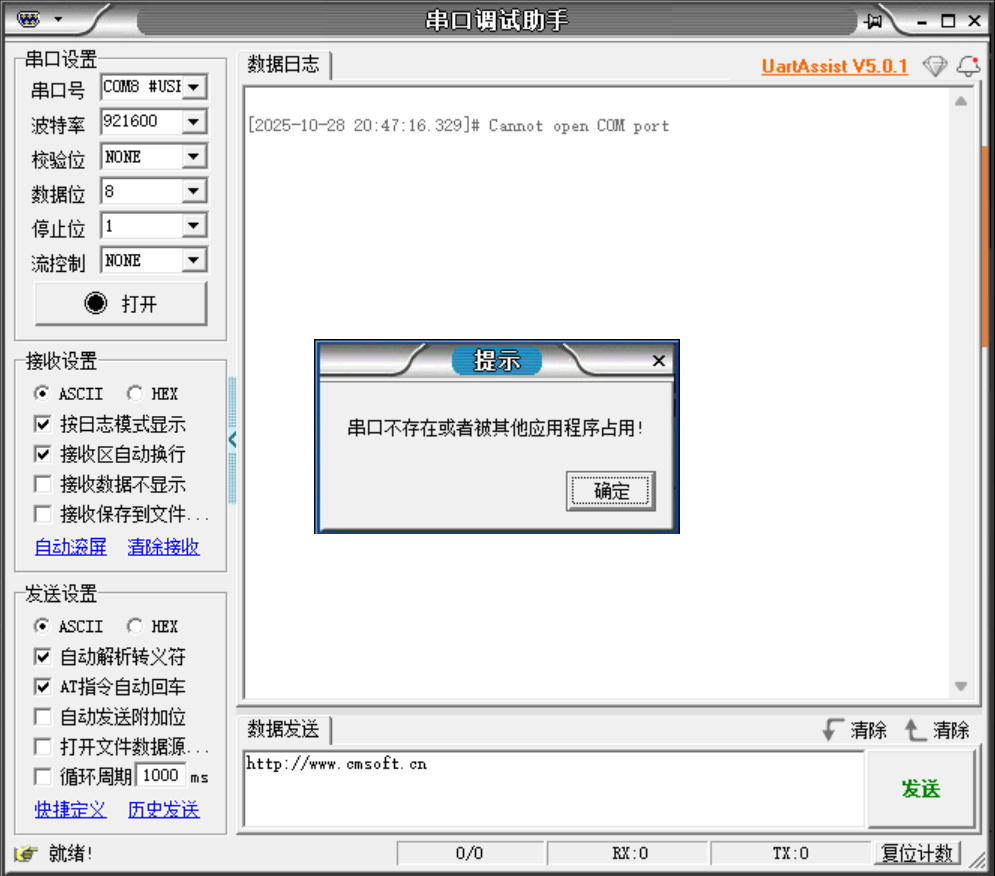Click the 清除接收 link
This screenshot has height=876, width=995.
163,547
